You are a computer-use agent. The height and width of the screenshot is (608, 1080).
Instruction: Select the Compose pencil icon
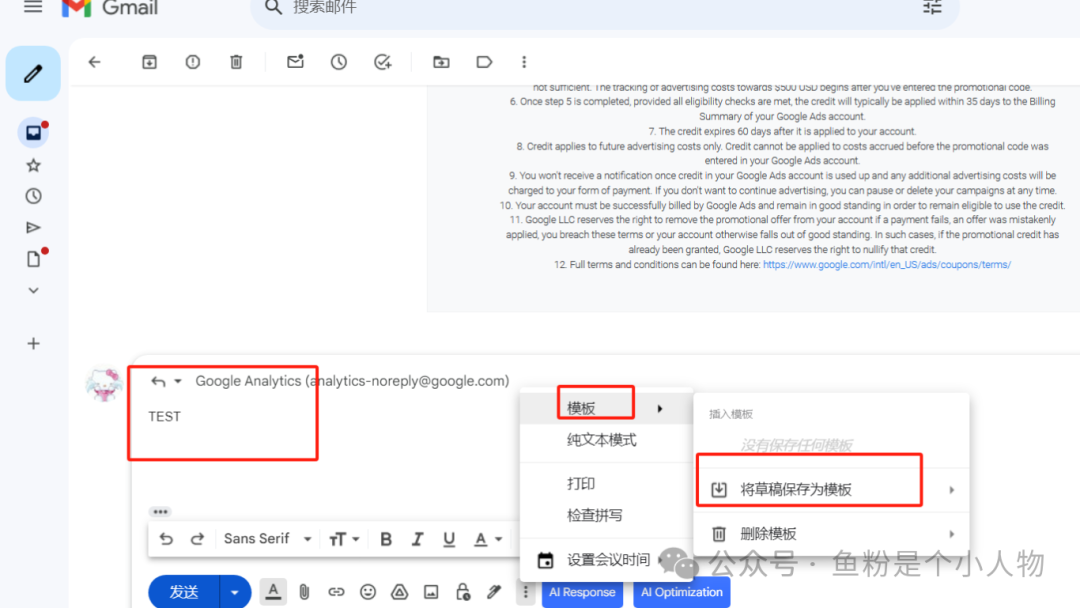[x=33, y=73]
